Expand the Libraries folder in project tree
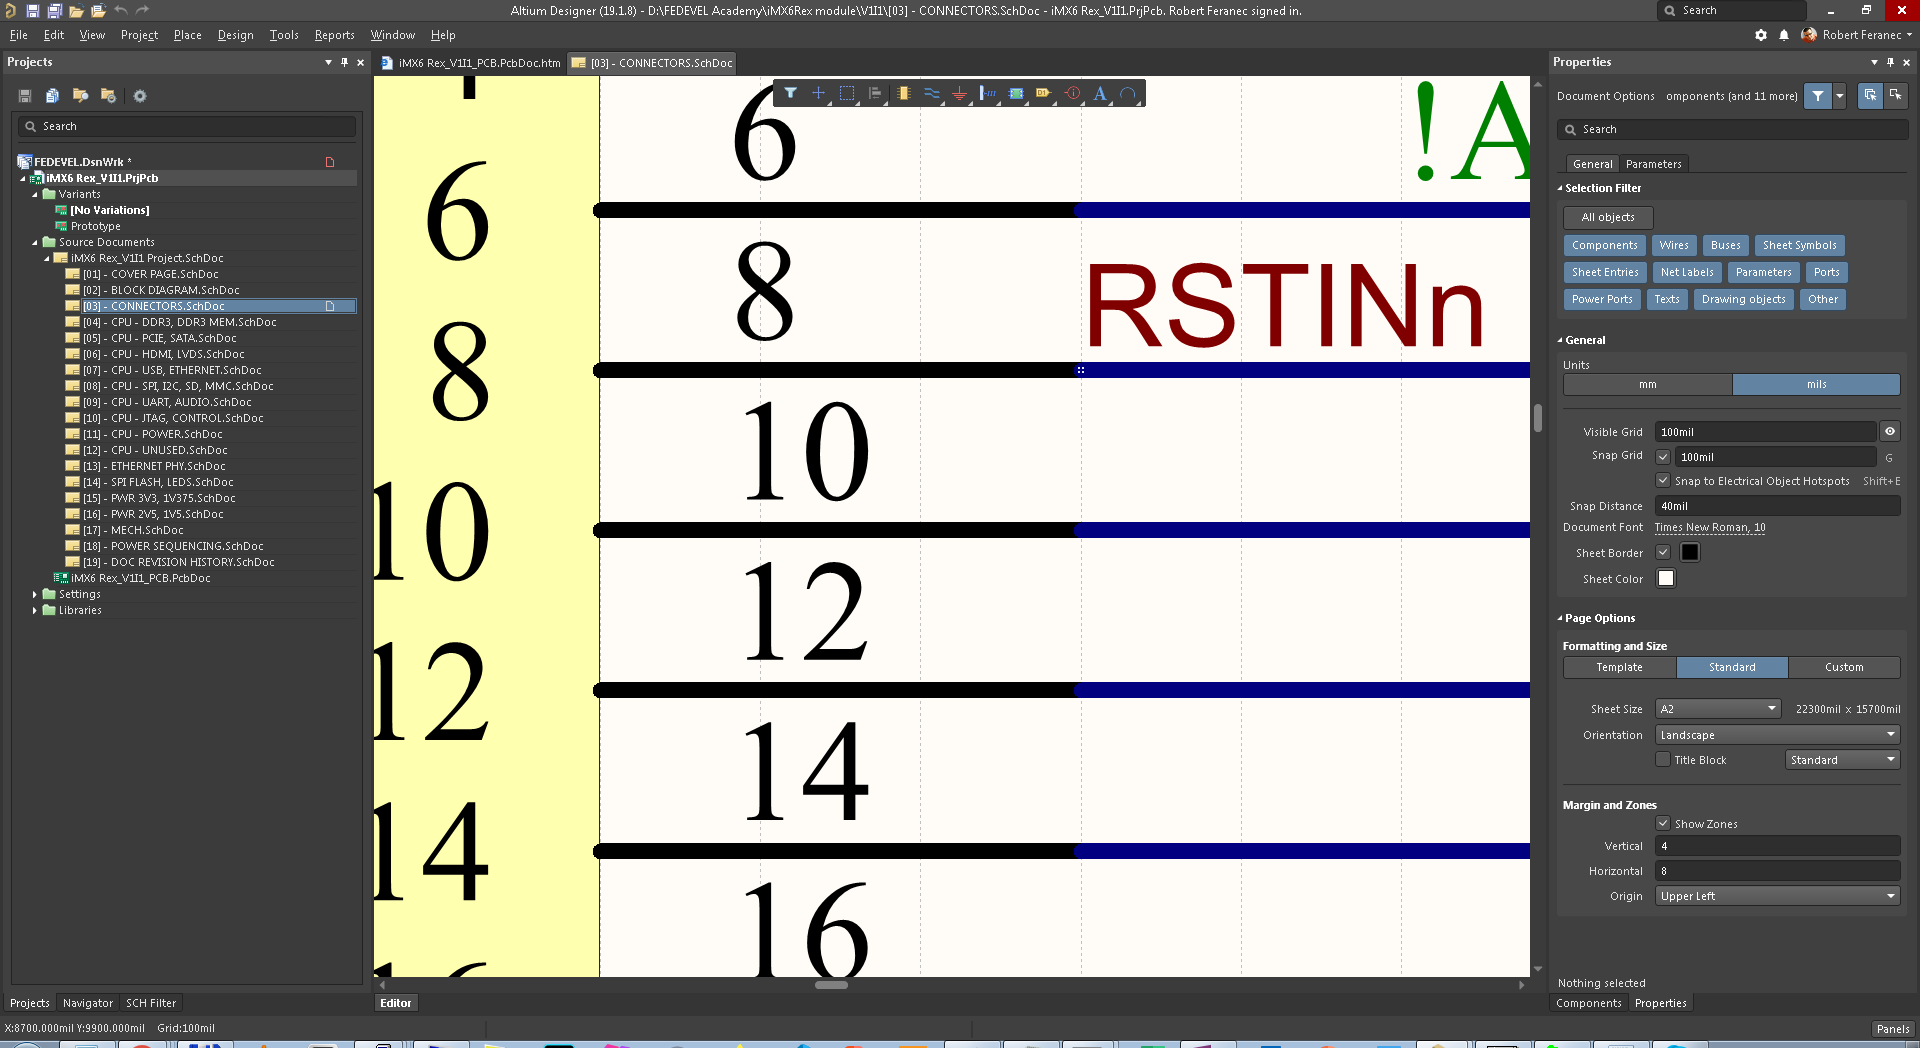The image size is (1920, 1048). pos(35,610)
